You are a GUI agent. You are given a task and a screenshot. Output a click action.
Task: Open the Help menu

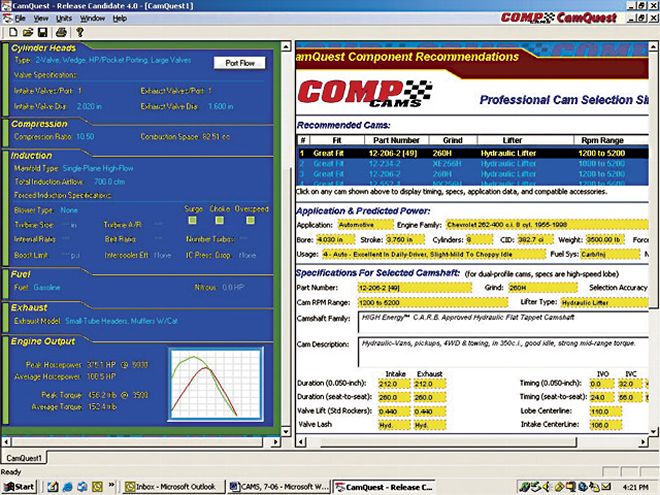point(120,19)
